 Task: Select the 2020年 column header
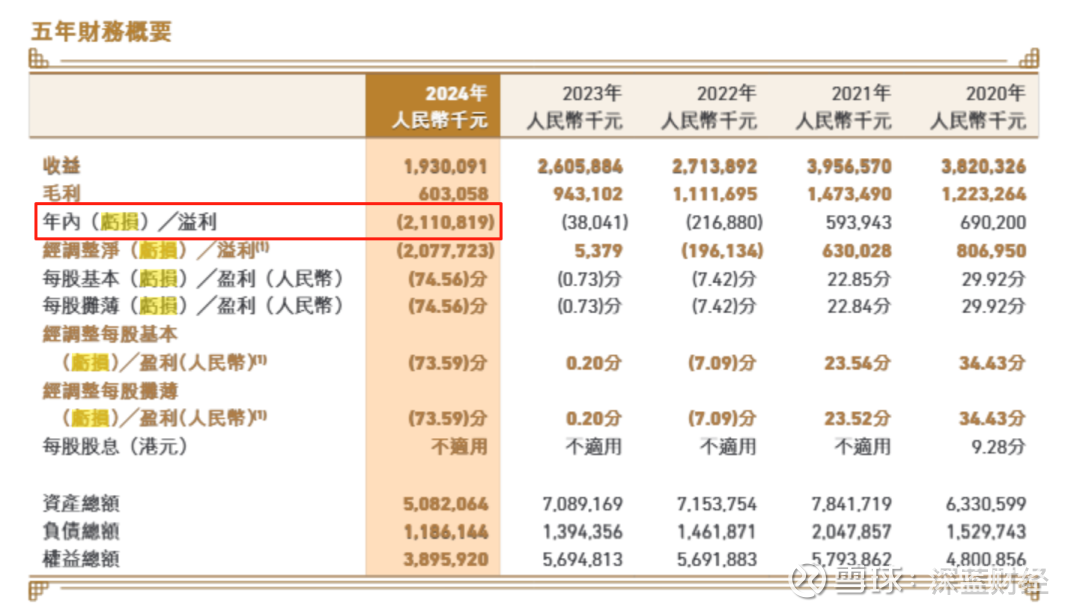(995, 94)
